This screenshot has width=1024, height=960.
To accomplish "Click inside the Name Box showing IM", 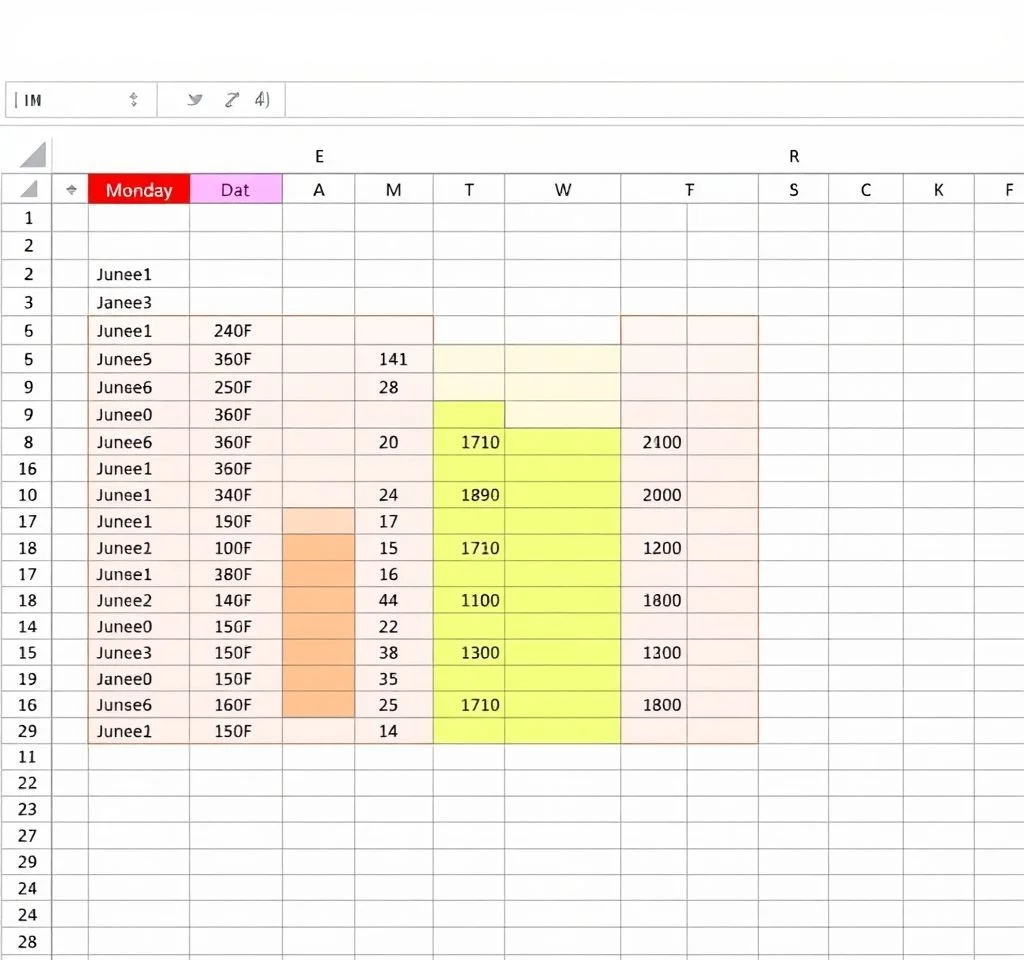I will pyautogui.click(x=60, y=100).
